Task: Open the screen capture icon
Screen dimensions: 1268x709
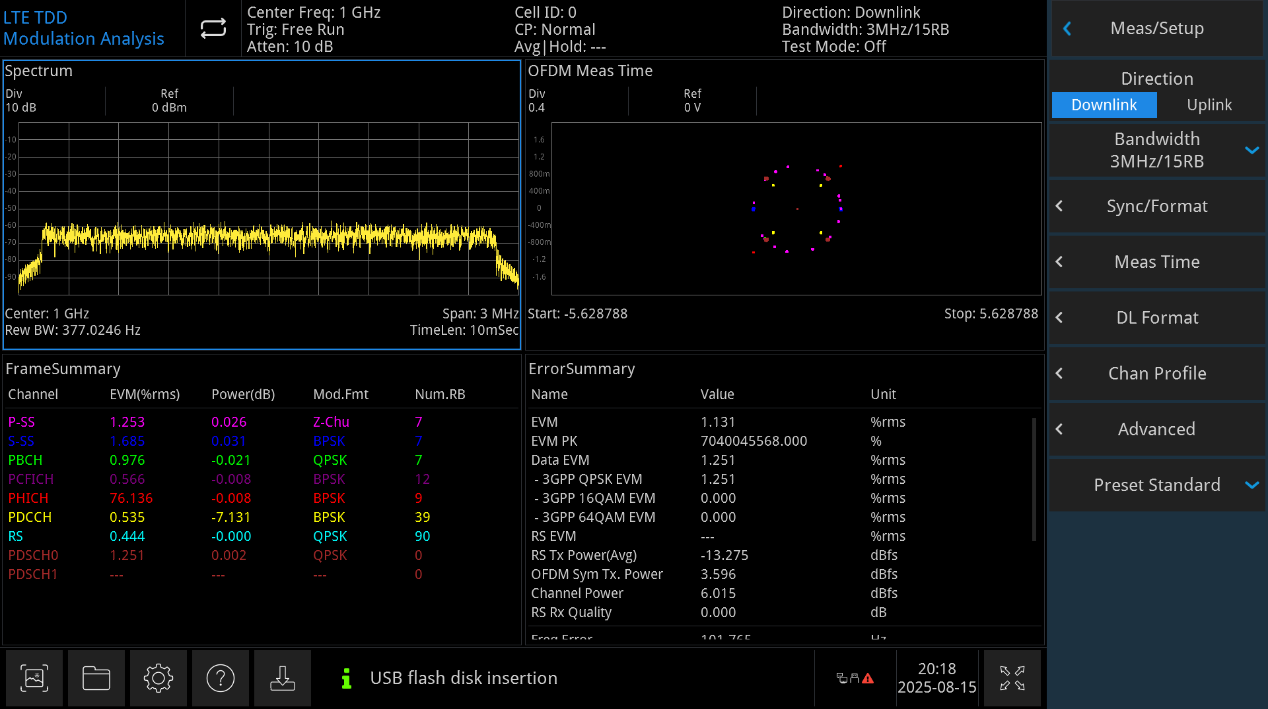Action: point(34,678)
